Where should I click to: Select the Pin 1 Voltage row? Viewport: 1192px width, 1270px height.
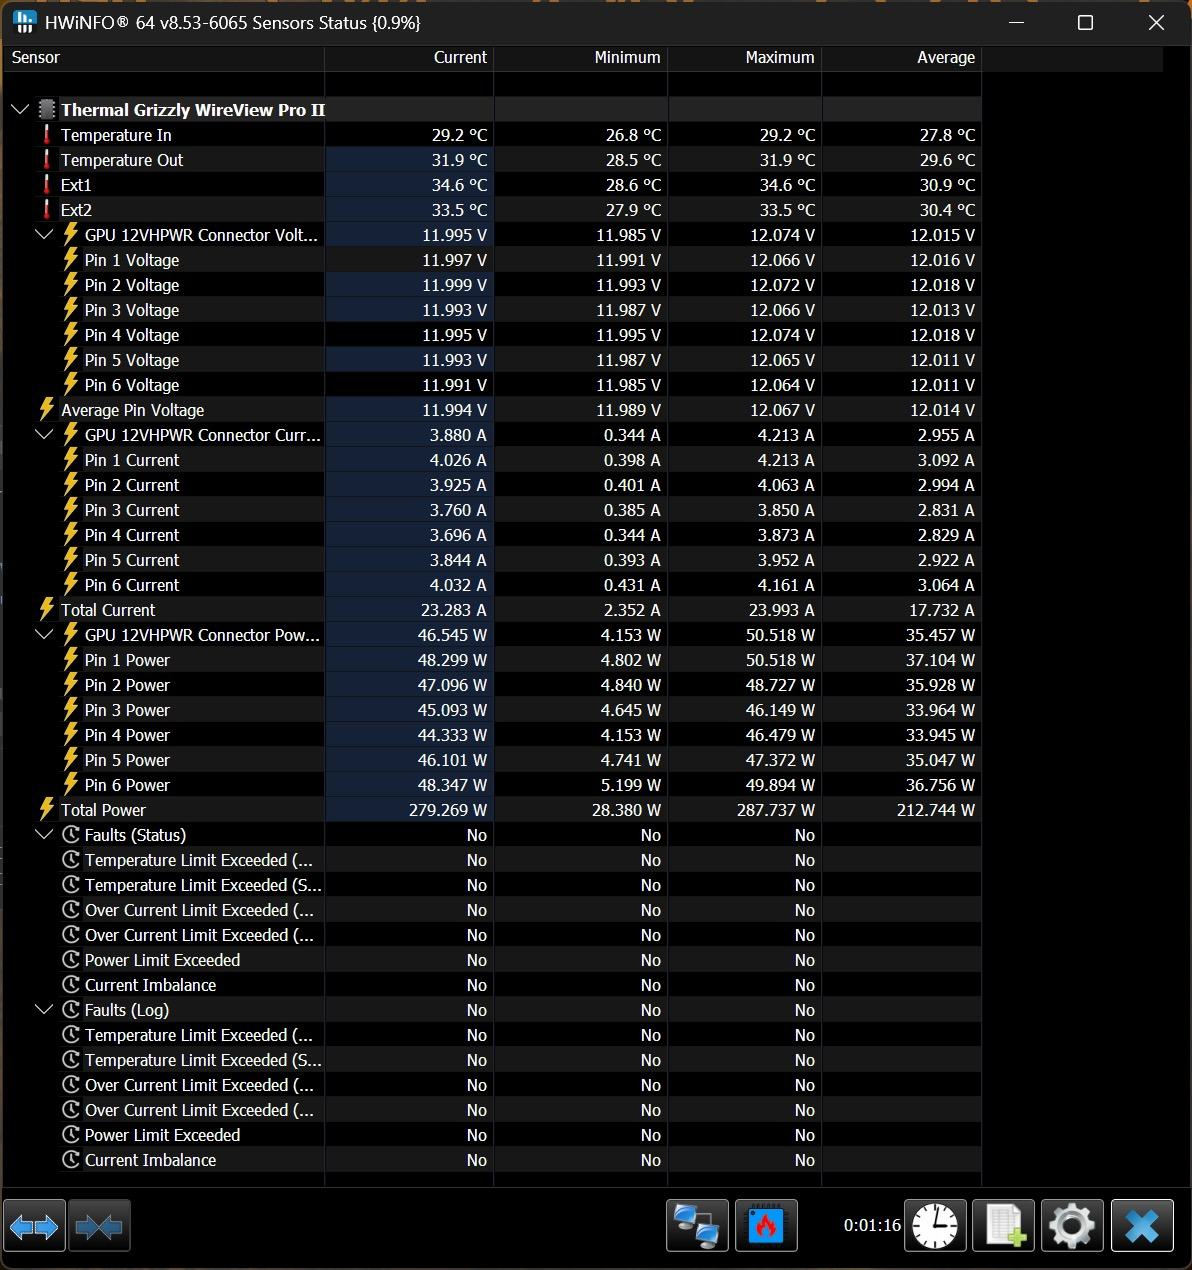pos(492,260)
